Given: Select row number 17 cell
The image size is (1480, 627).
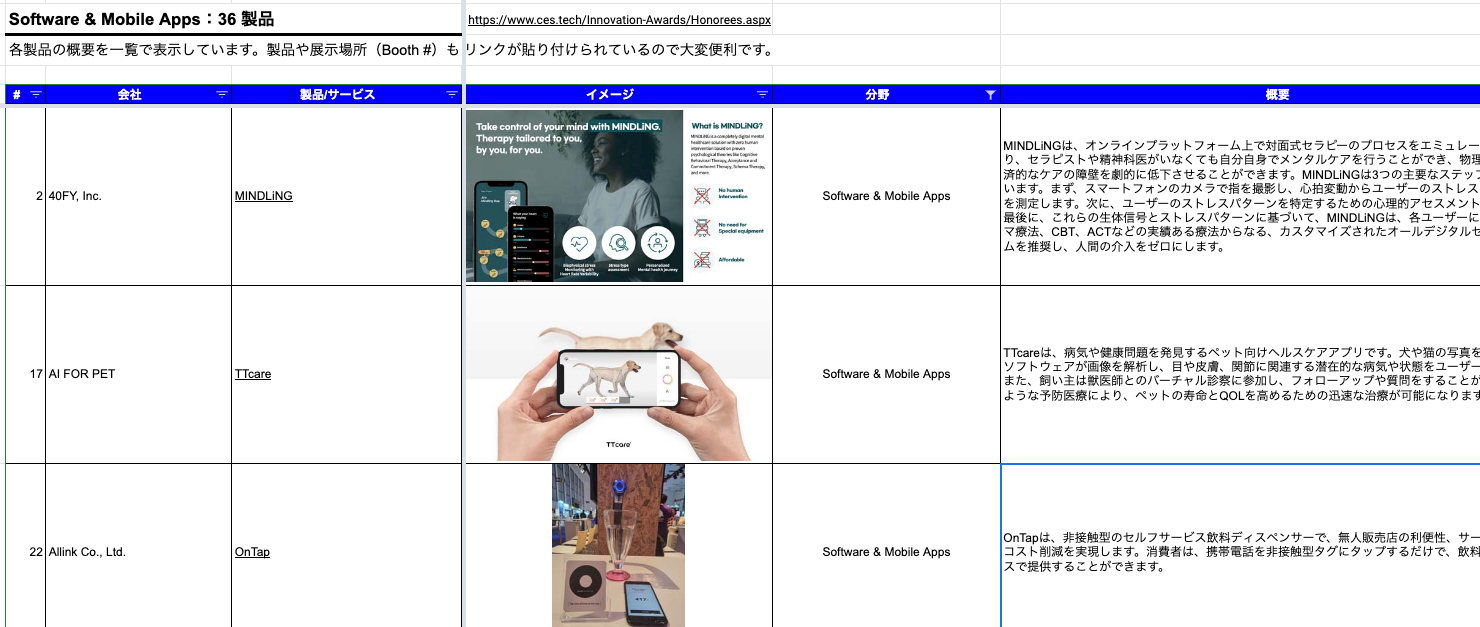Looking at the screenshot, I should click(x=25, y=374).
